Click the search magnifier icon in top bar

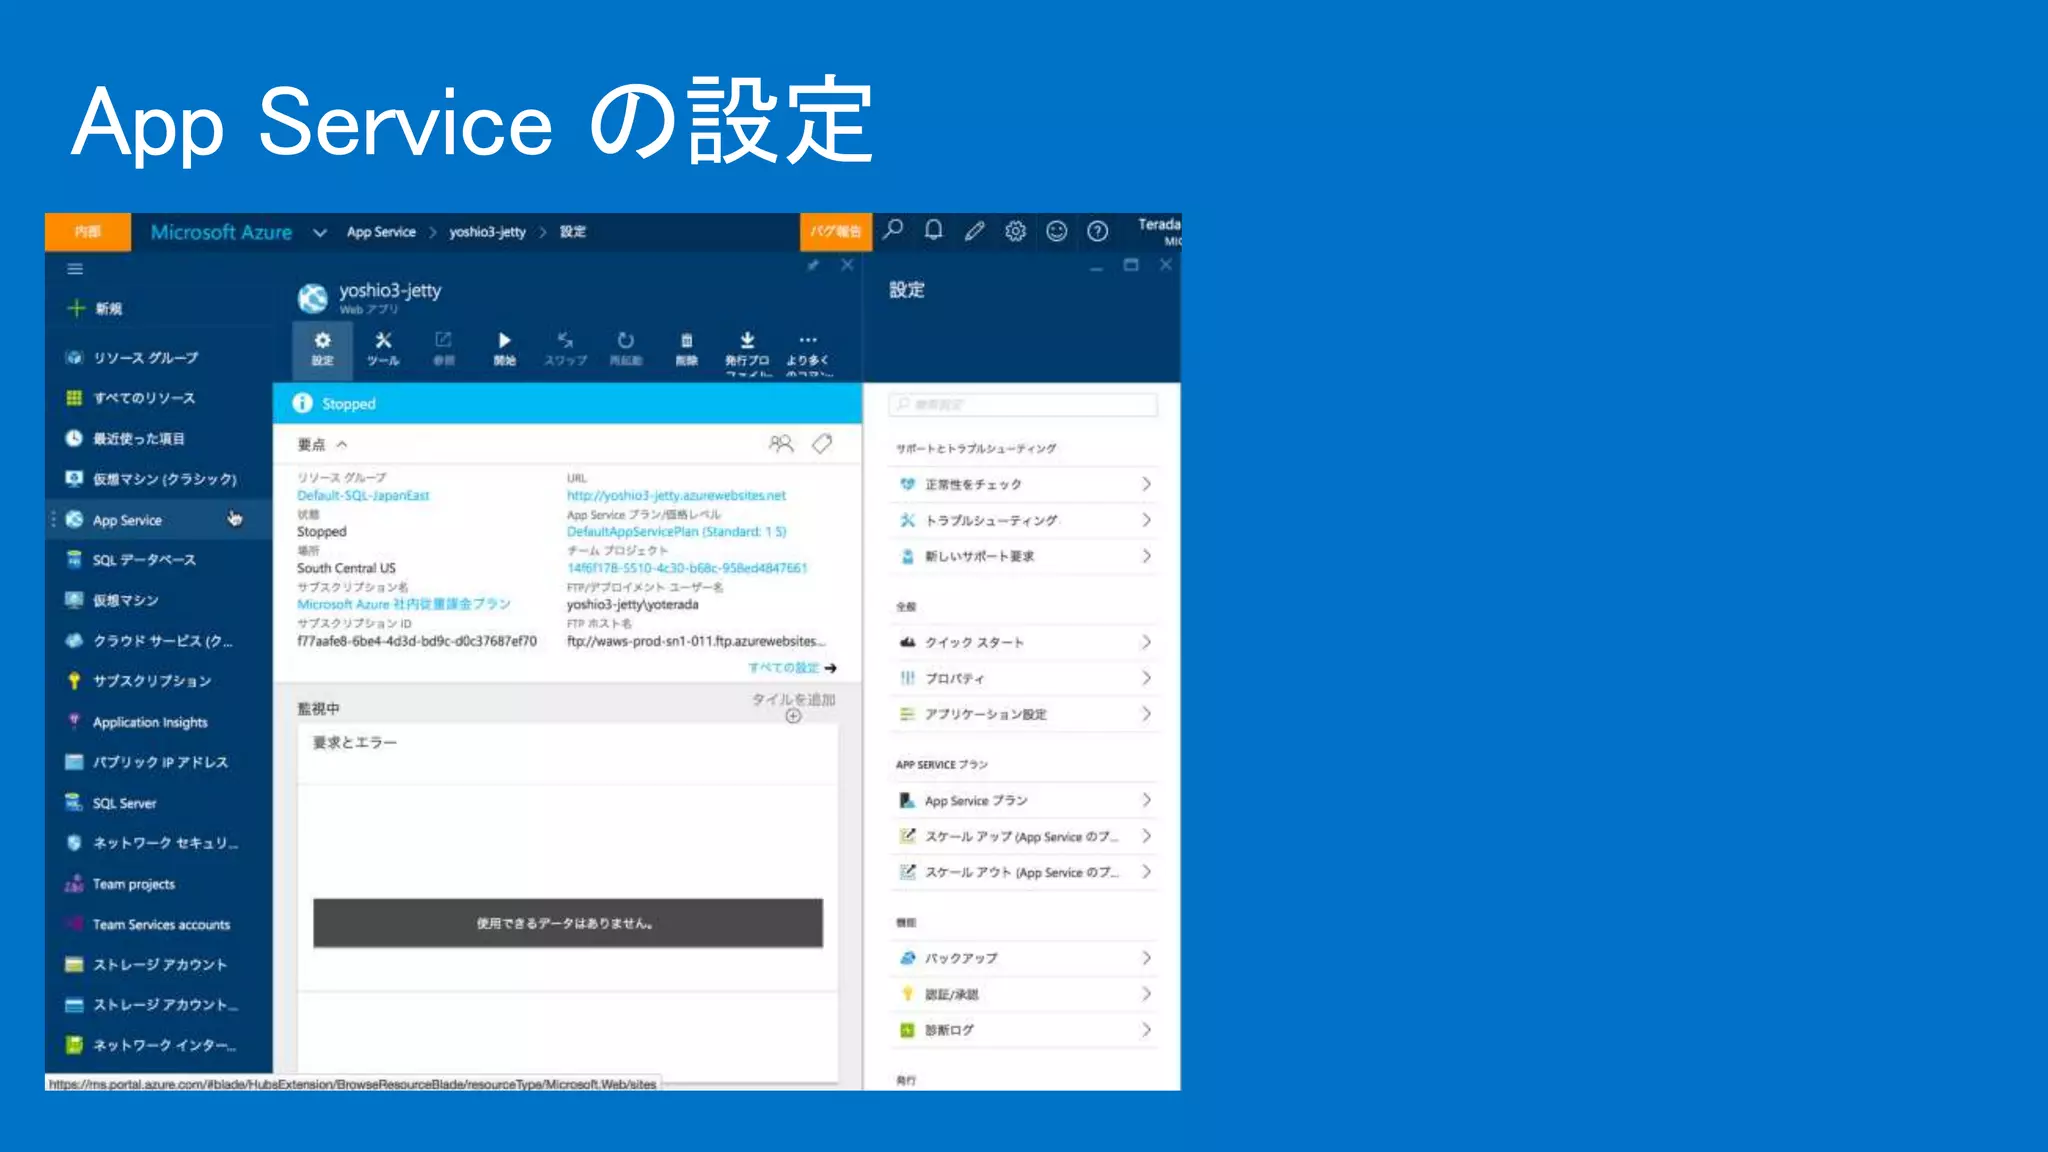(893, 230)
